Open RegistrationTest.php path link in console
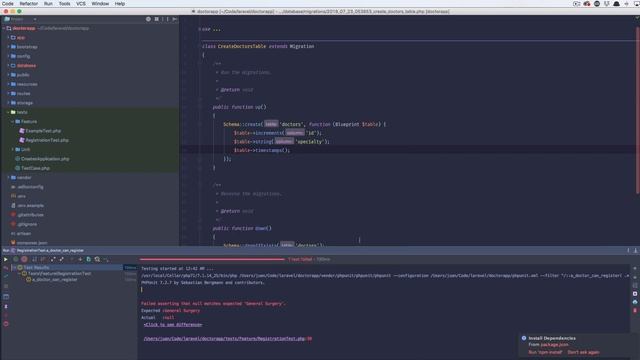The width and height of the screenshot is (640, 360). tap(224, 339)
